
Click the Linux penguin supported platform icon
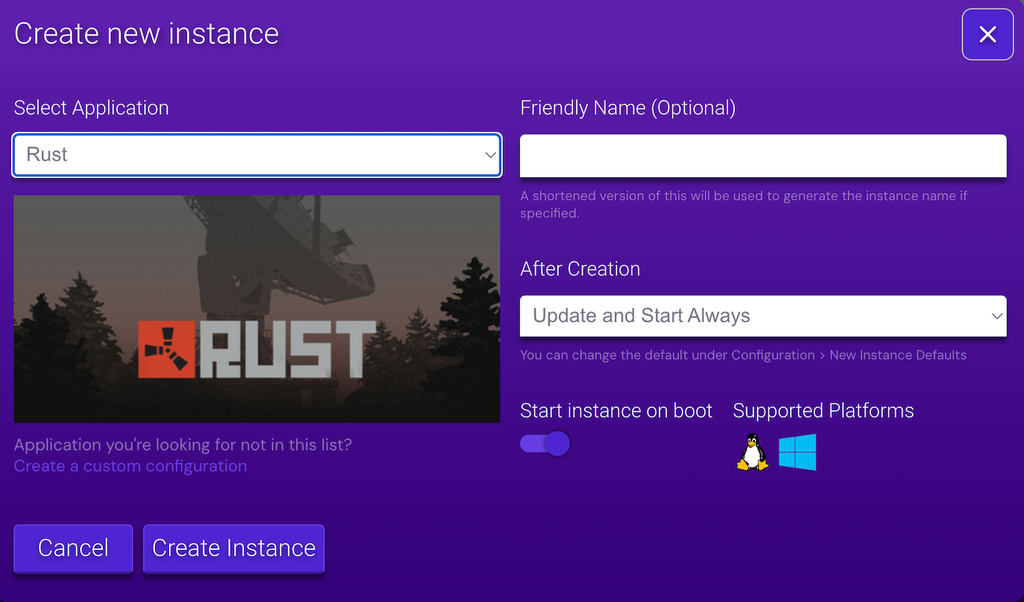point(751,452)
